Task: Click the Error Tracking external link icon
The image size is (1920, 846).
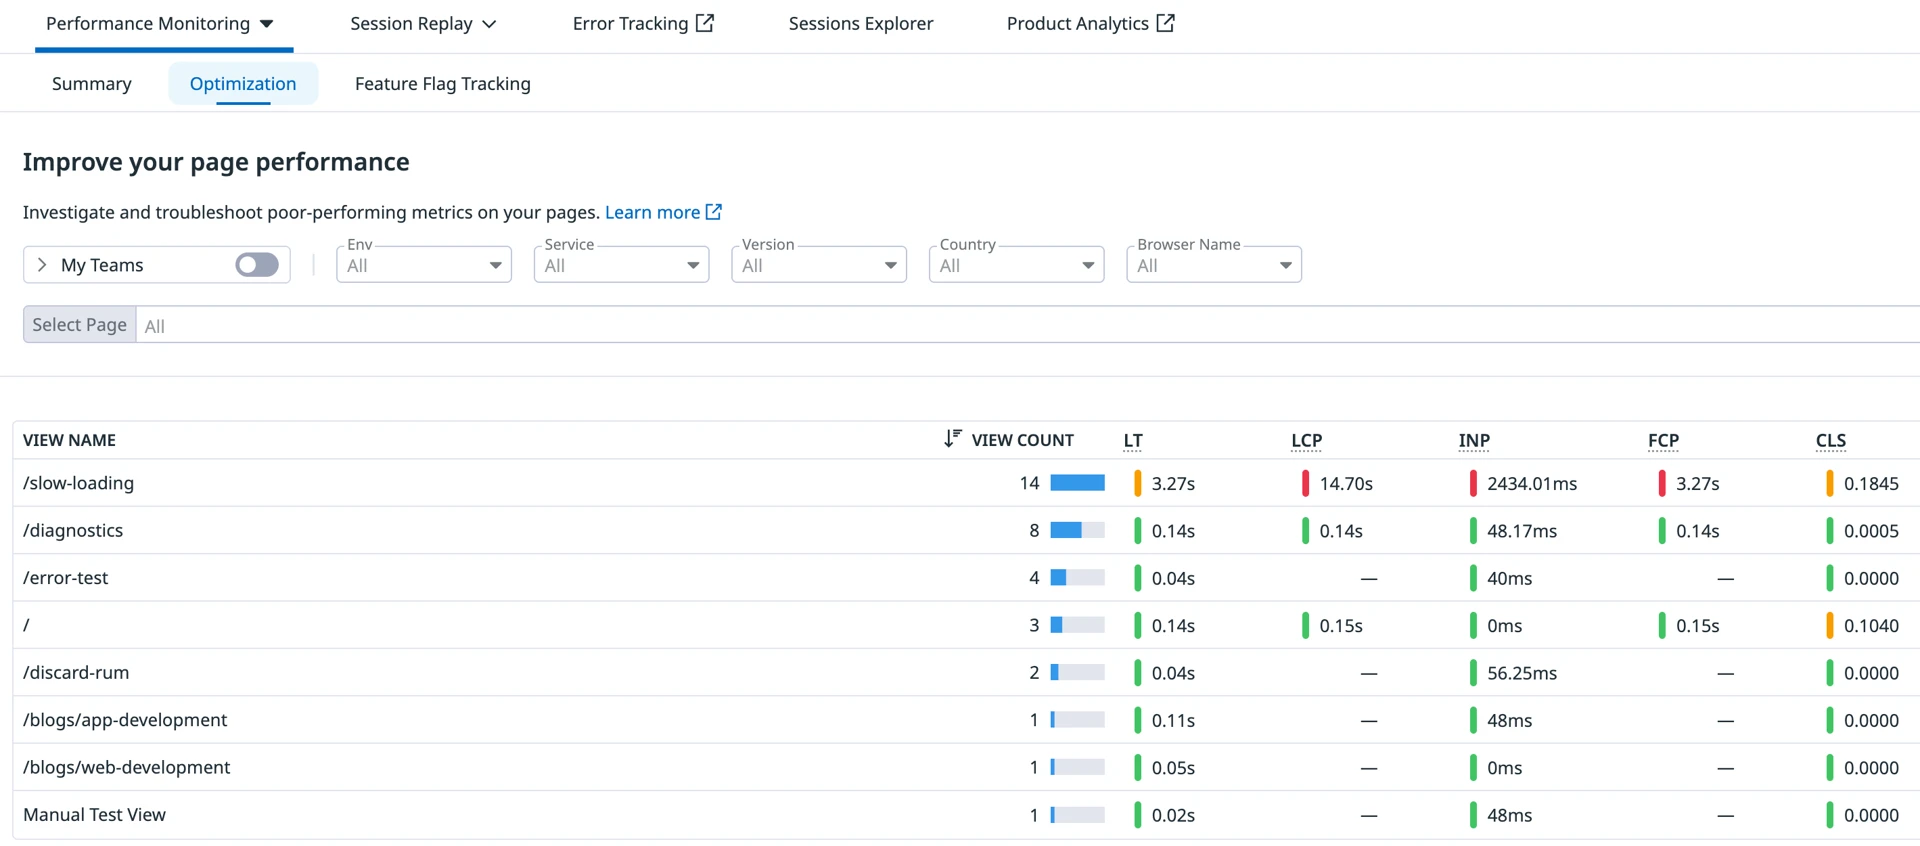Action: tap(705, 23)
